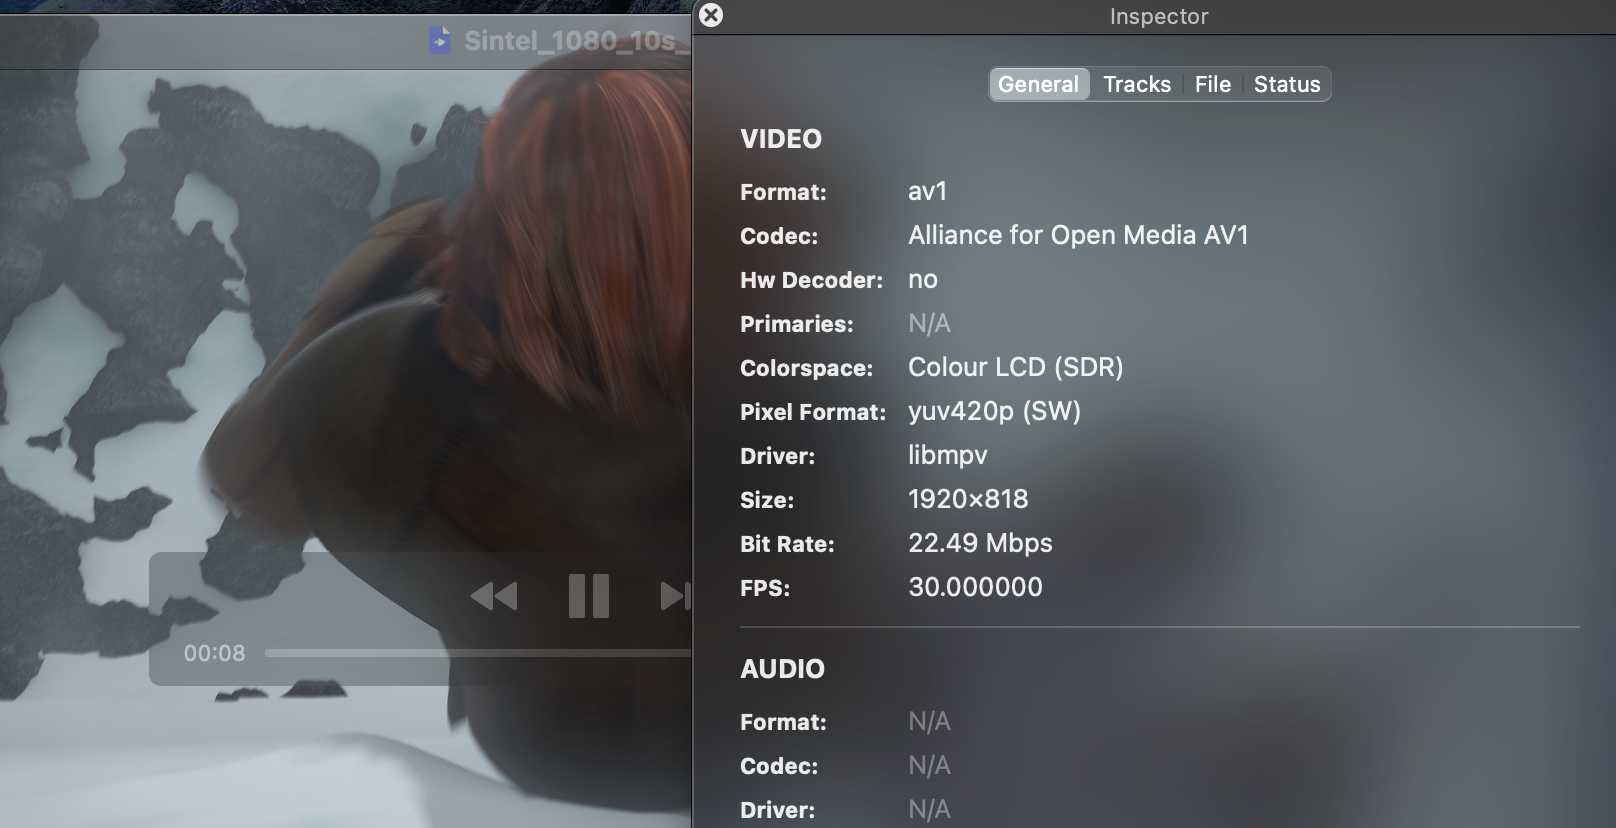Image resolution: width=1616 pixels, height=828 pixels.
Task: Select the Primaries N/A value
Action: click(929, 323)
